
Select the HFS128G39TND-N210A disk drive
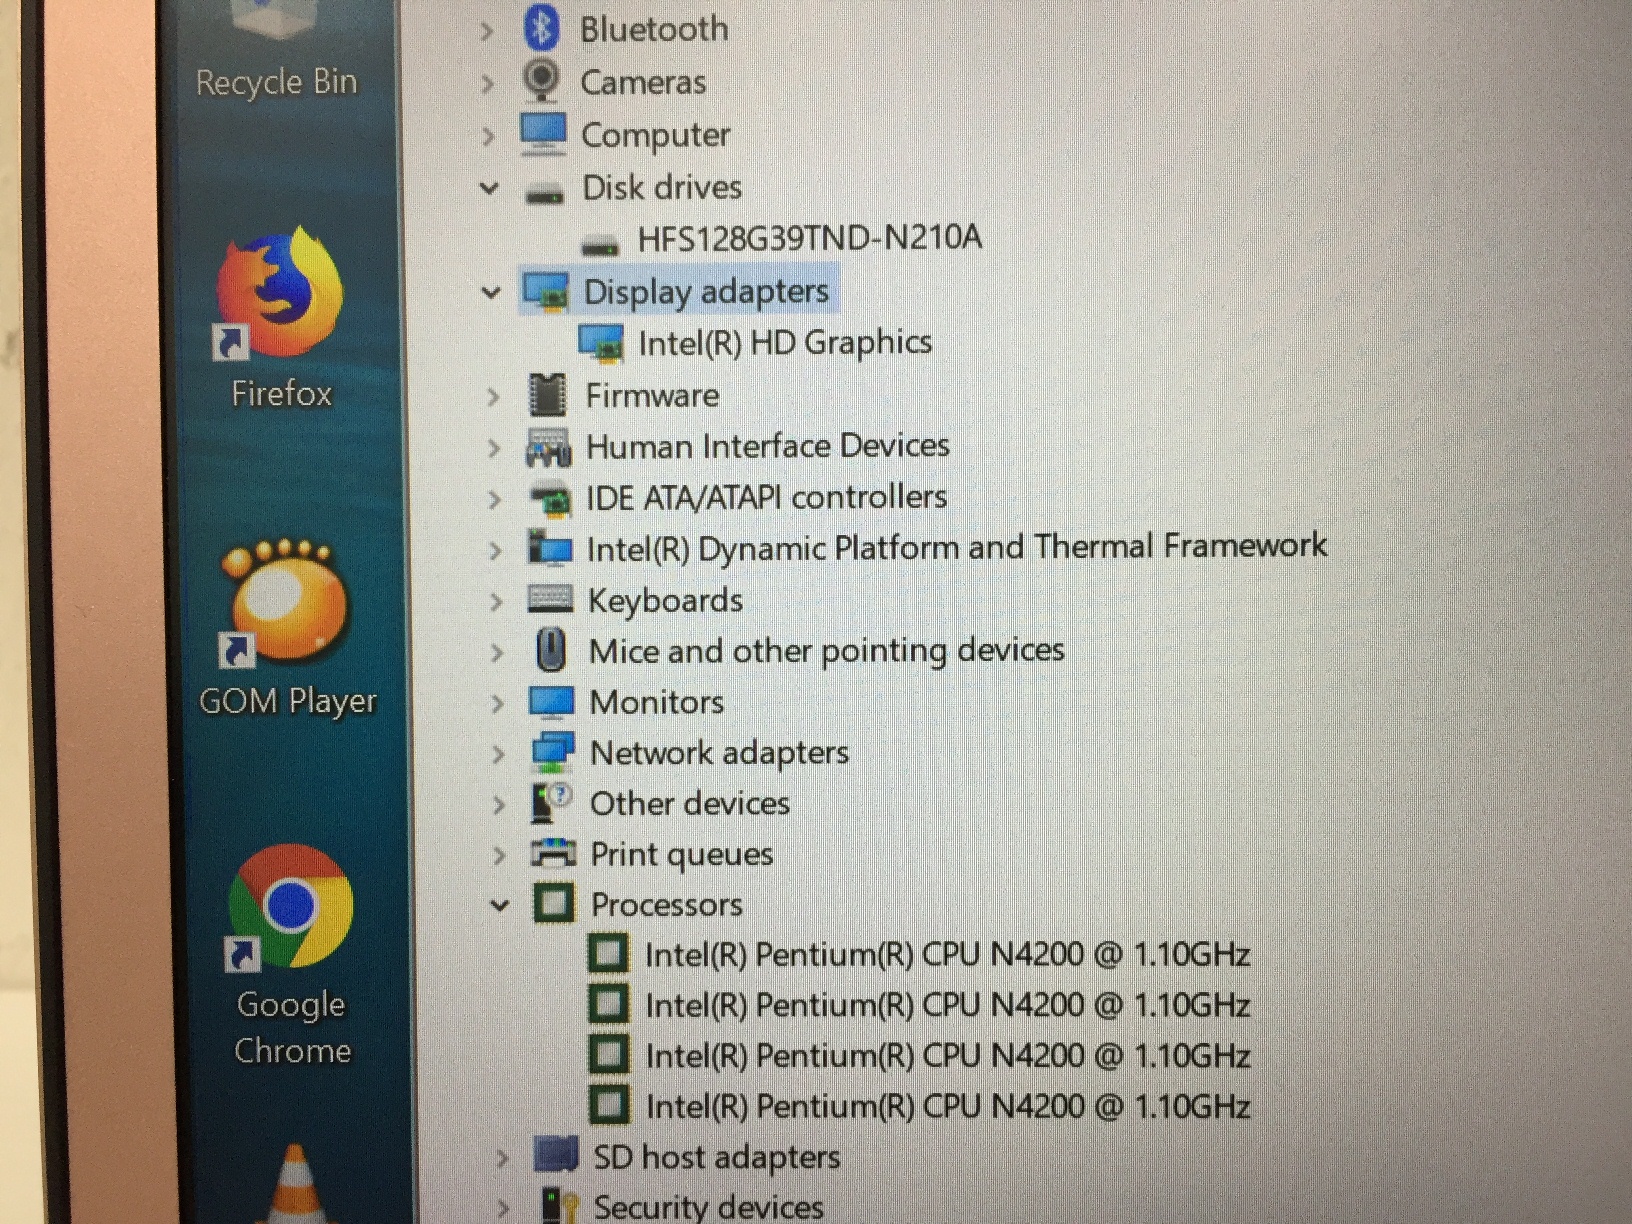(x=809, y=238)
